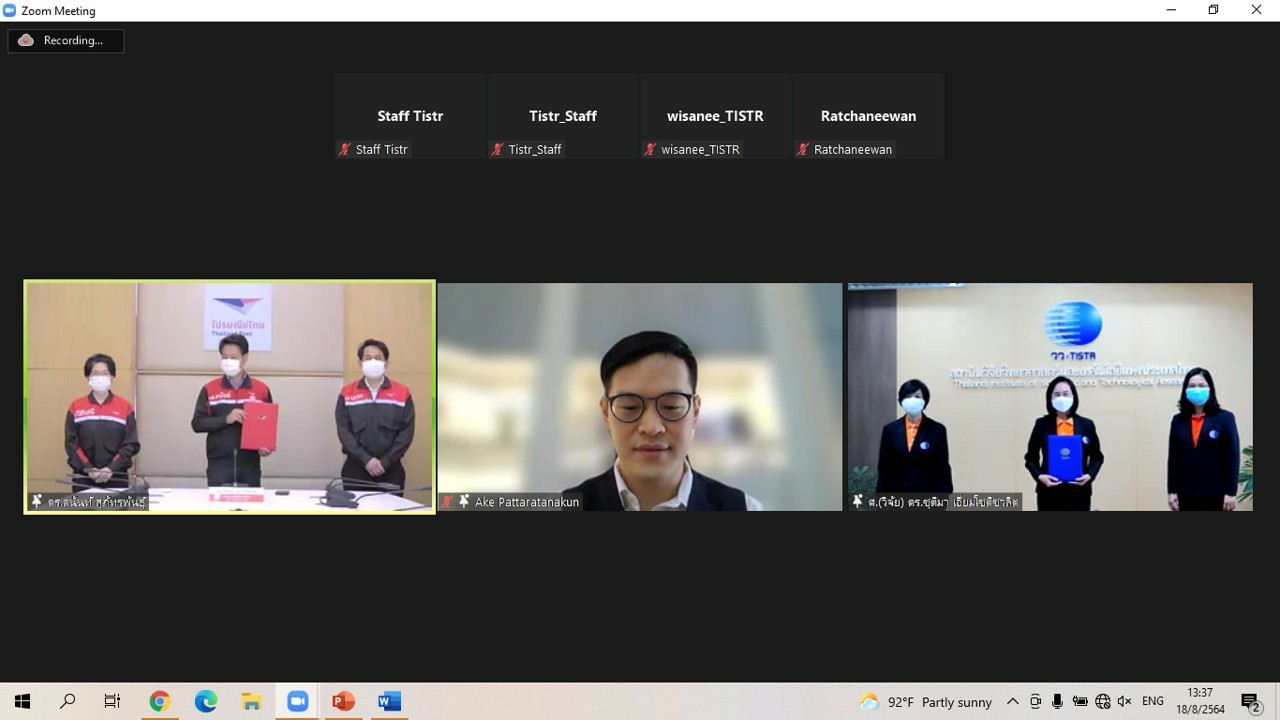The width and height of the screenshot is (1280, 720).
Task: Open File Explorer from the taskbar
Action: [251, 701]
